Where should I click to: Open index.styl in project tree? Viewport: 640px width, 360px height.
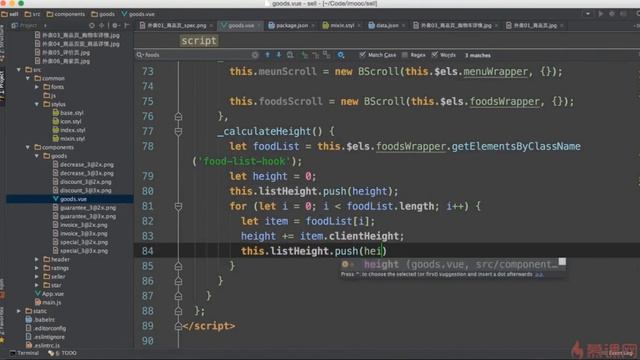[69, 130]
